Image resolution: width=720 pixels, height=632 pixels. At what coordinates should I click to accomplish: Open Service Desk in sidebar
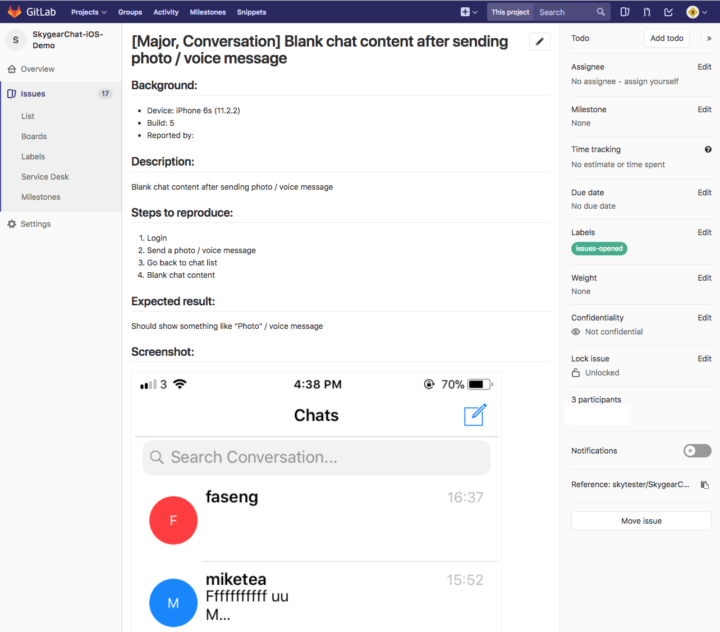[45, 177]
